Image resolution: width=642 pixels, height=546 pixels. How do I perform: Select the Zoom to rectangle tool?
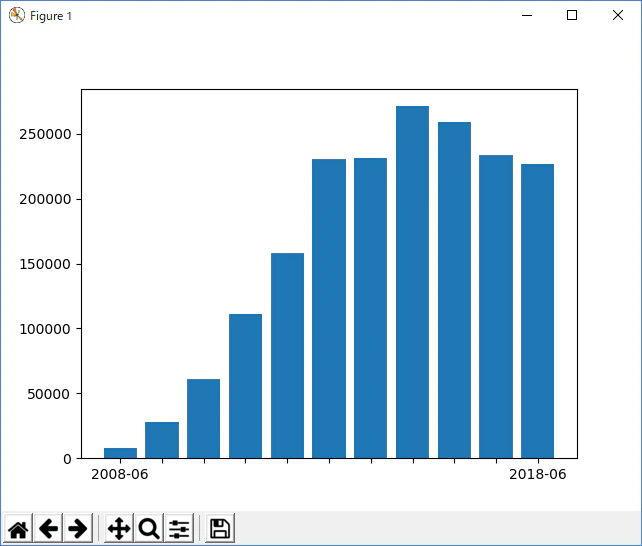149,528
